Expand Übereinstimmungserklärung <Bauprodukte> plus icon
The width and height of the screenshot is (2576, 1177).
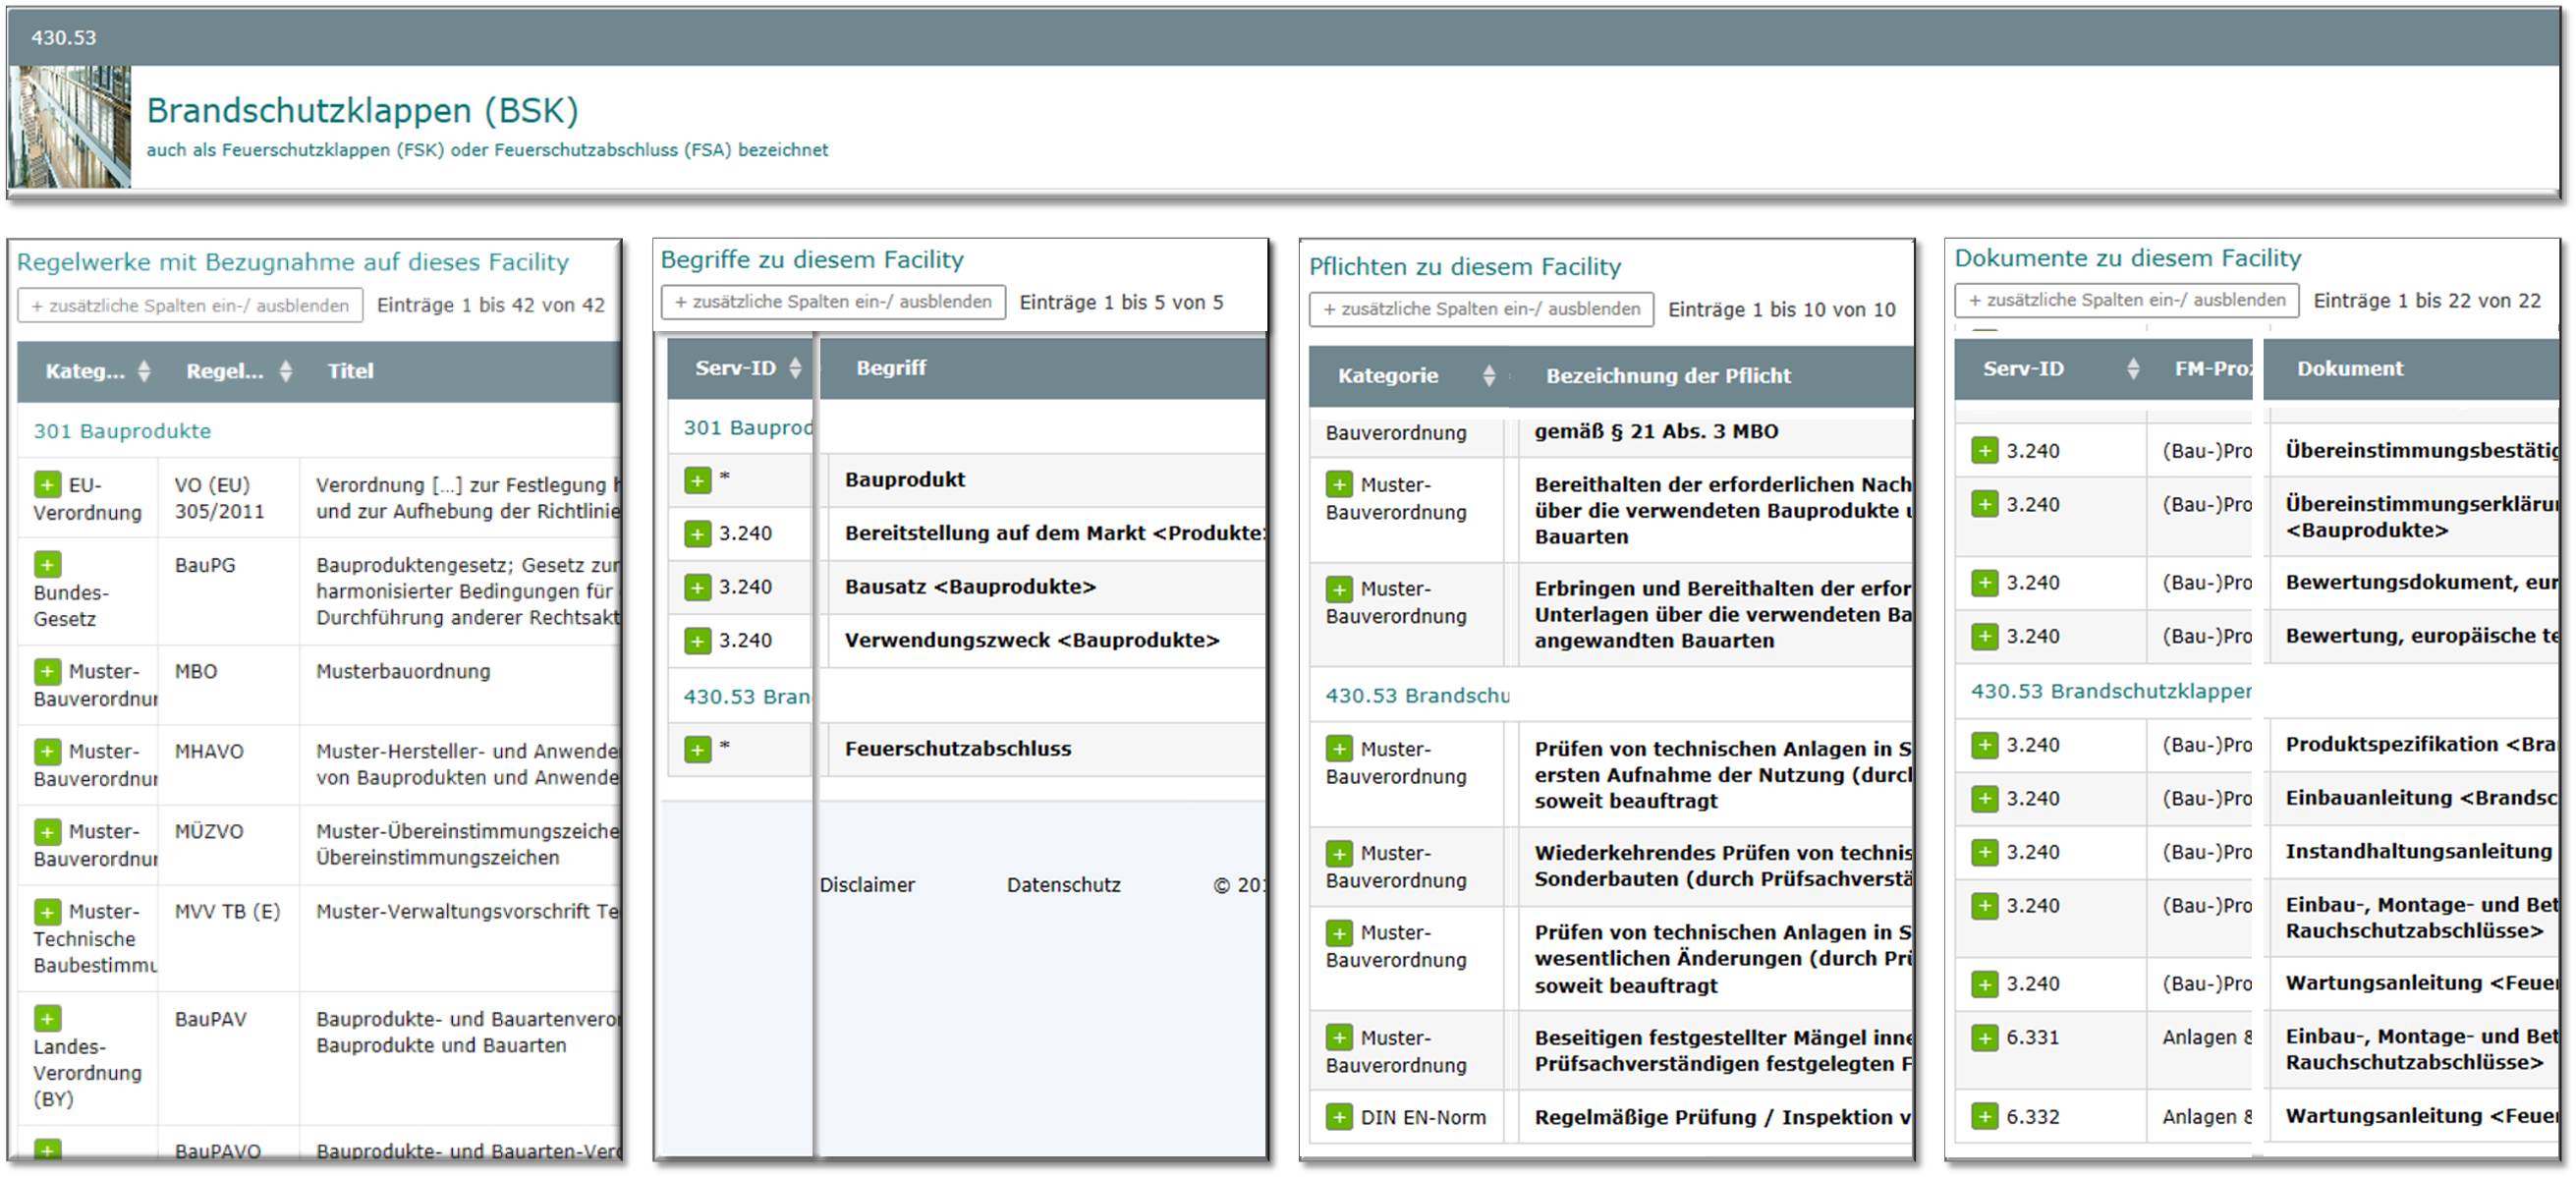(x=1984, y=504)
